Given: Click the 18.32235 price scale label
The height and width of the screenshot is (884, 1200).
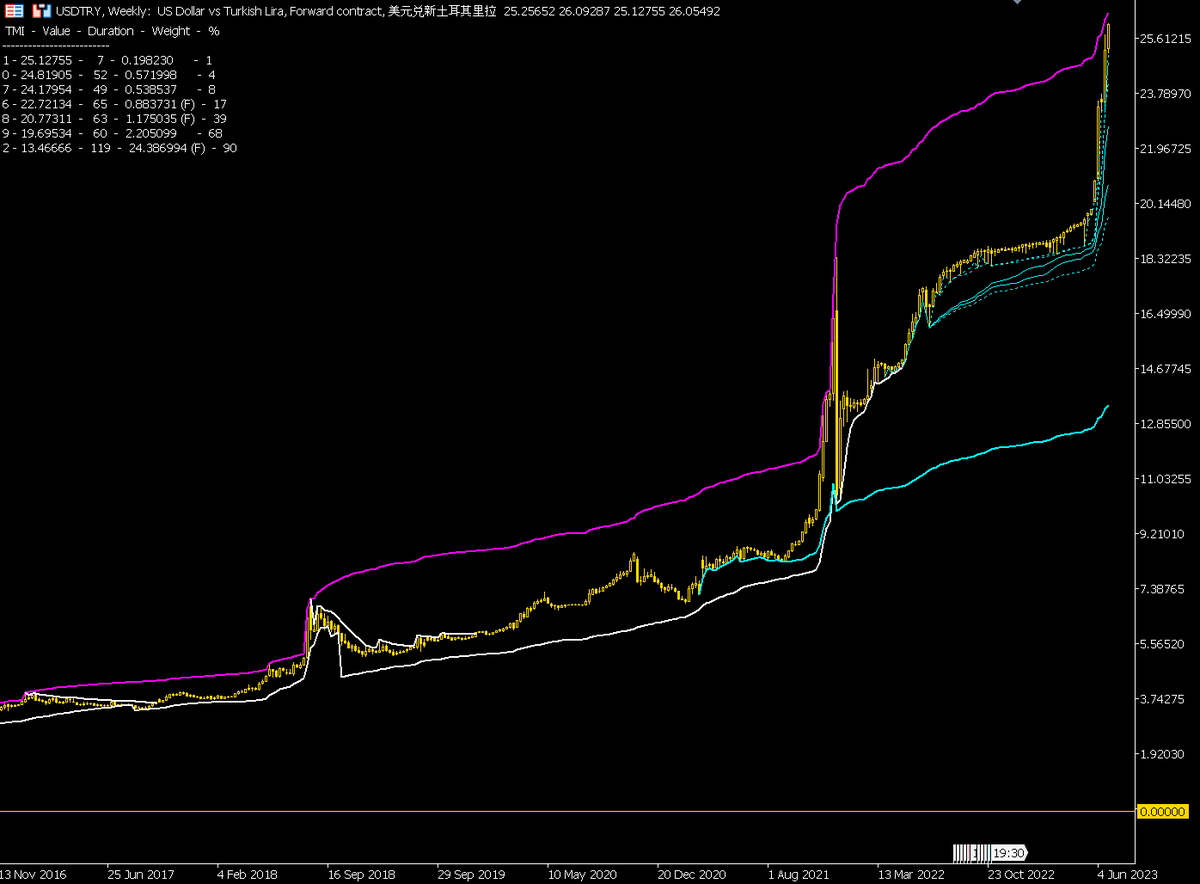Looking at the screenshot, I should 1166,259.
